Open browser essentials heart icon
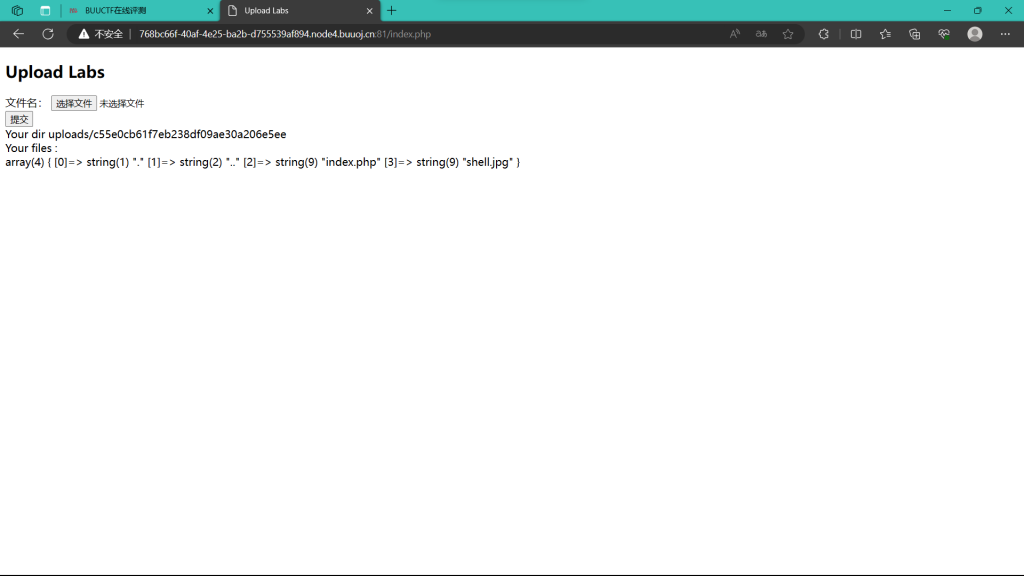 pyautogui.click(x=944, y=34)
